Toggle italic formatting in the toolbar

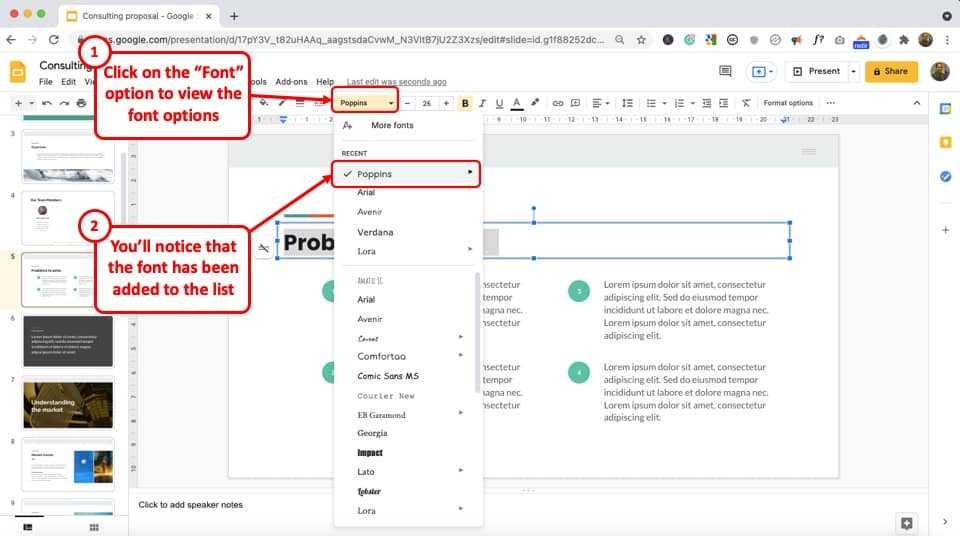pos(482,103)
